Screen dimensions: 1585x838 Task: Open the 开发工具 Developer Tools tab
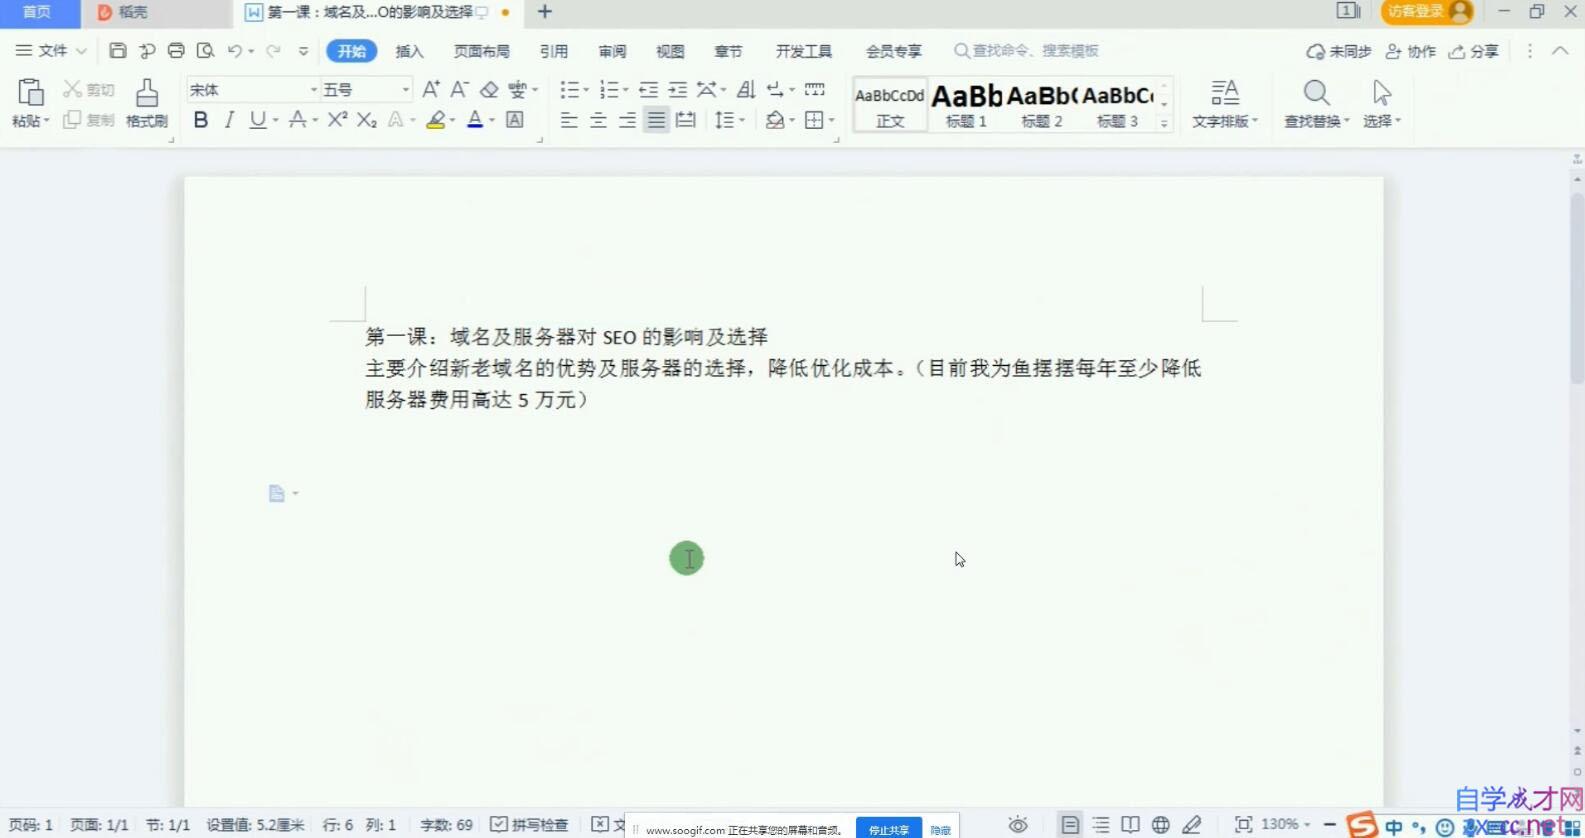(x=803, y=51)
